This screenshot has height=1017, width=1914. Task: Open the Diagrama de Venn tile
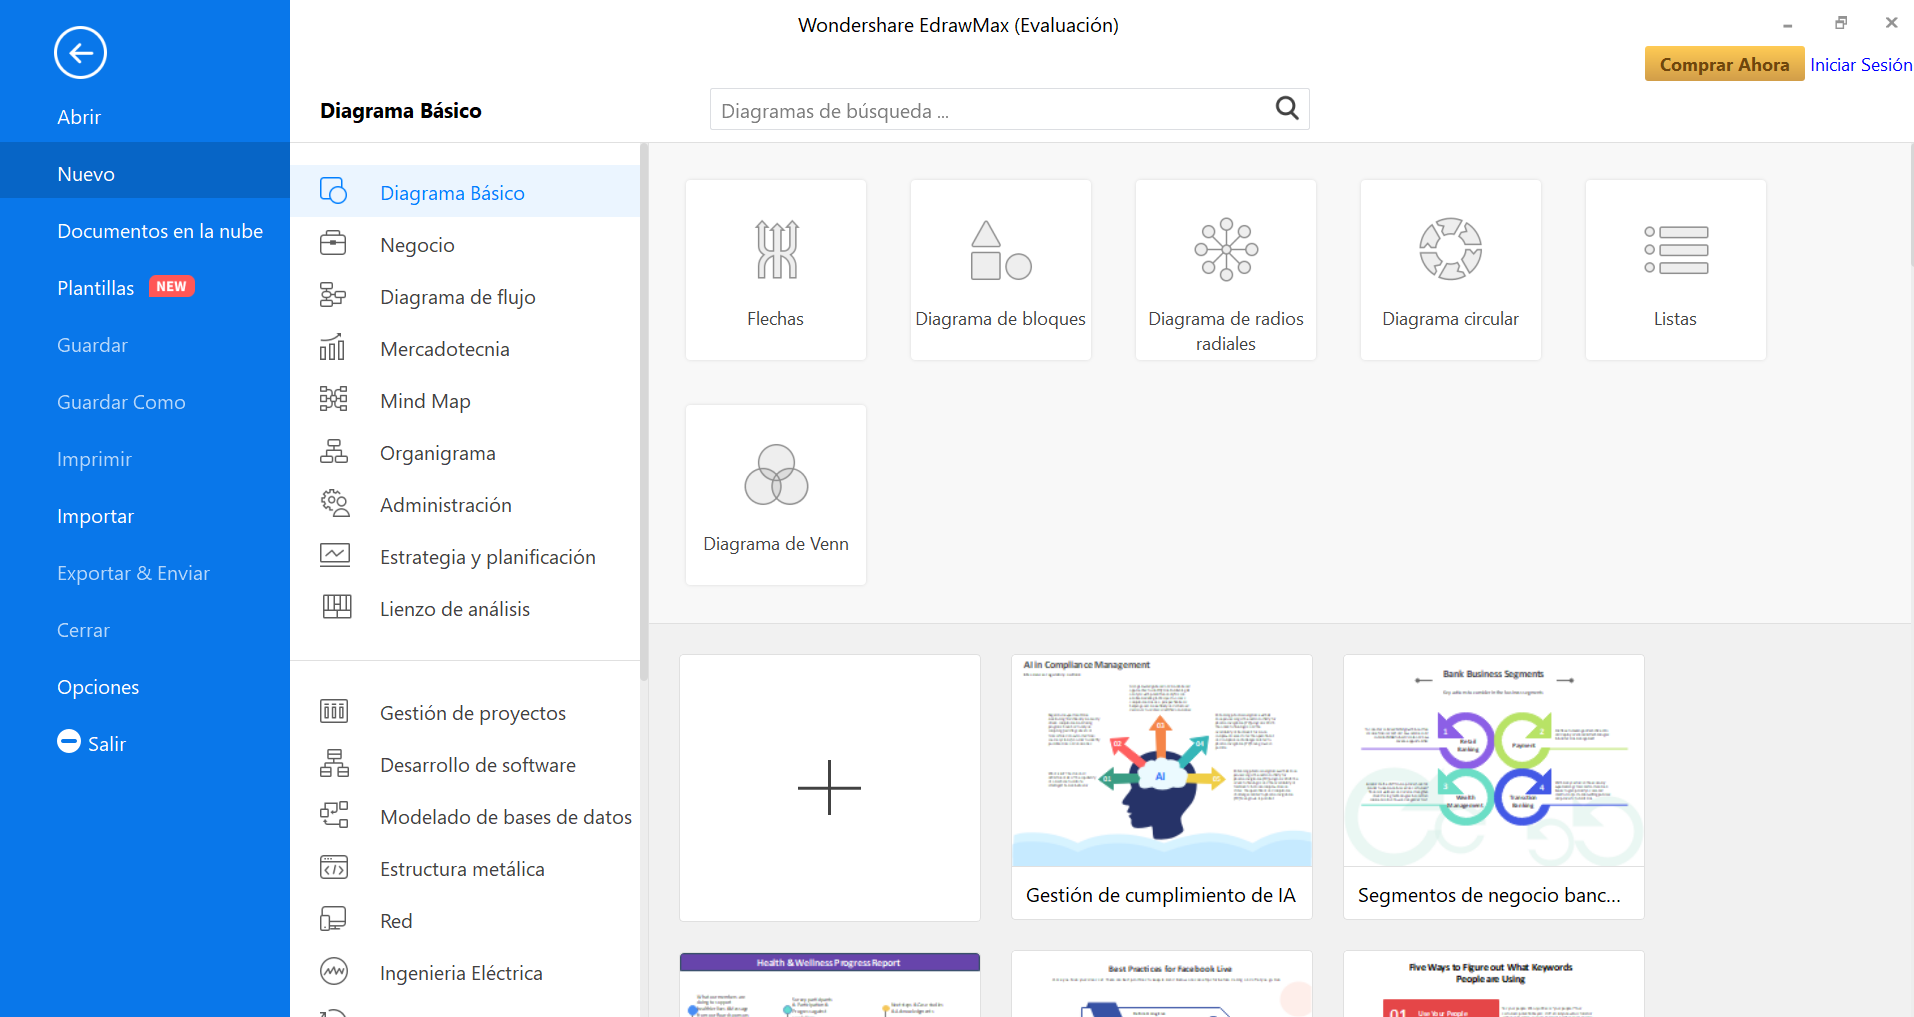pyautogui.click(x=776, y=495)
